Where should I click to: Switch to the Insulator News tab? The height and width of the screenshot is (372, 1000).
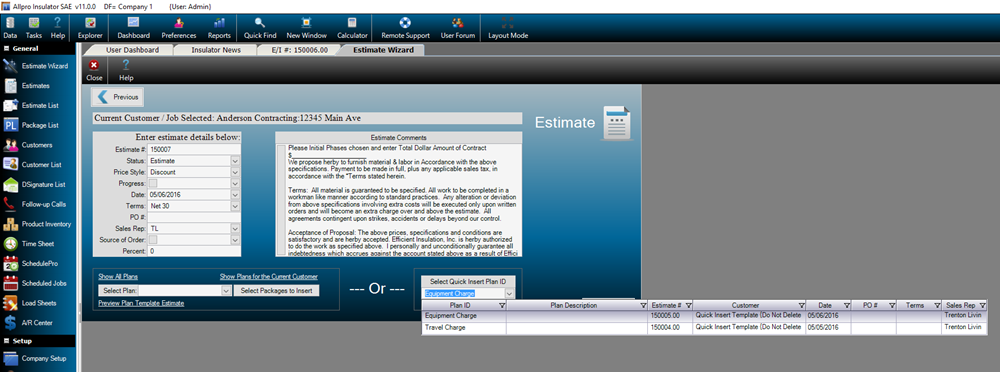216,50
